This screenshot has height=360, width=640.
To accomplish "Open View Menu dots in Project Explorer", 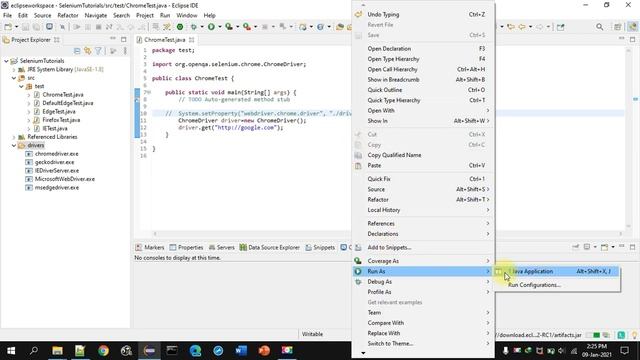I will click(125, 51).
